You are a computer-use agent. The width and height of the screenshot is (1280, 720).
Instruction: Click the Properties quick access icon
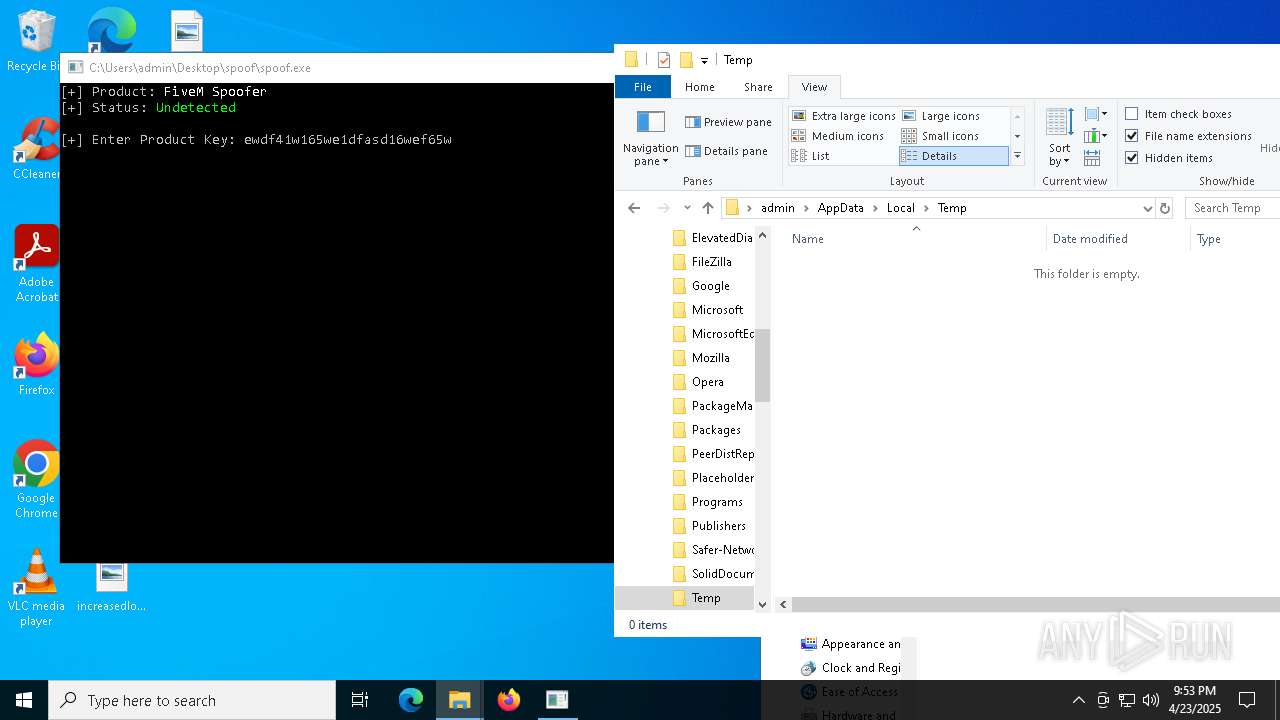(x=664, y=60)
